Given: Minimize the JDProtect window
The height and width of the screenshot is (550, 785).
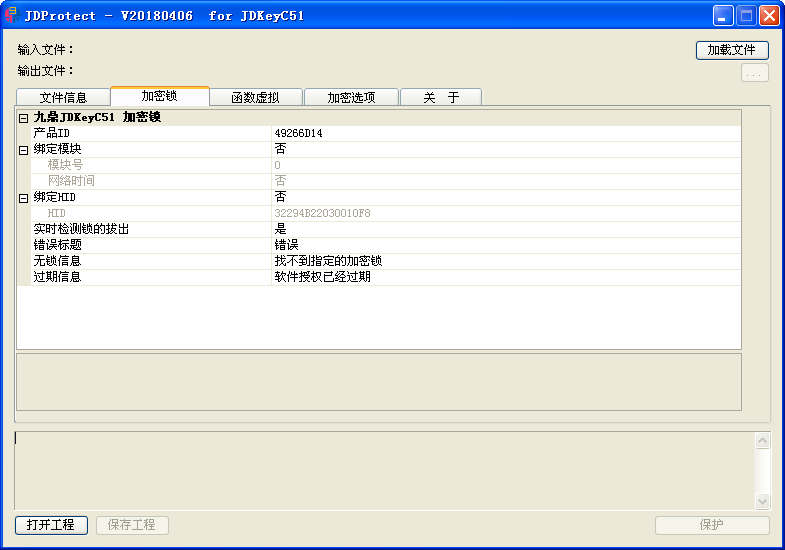Looking at the screenshot, I should 723,16.
